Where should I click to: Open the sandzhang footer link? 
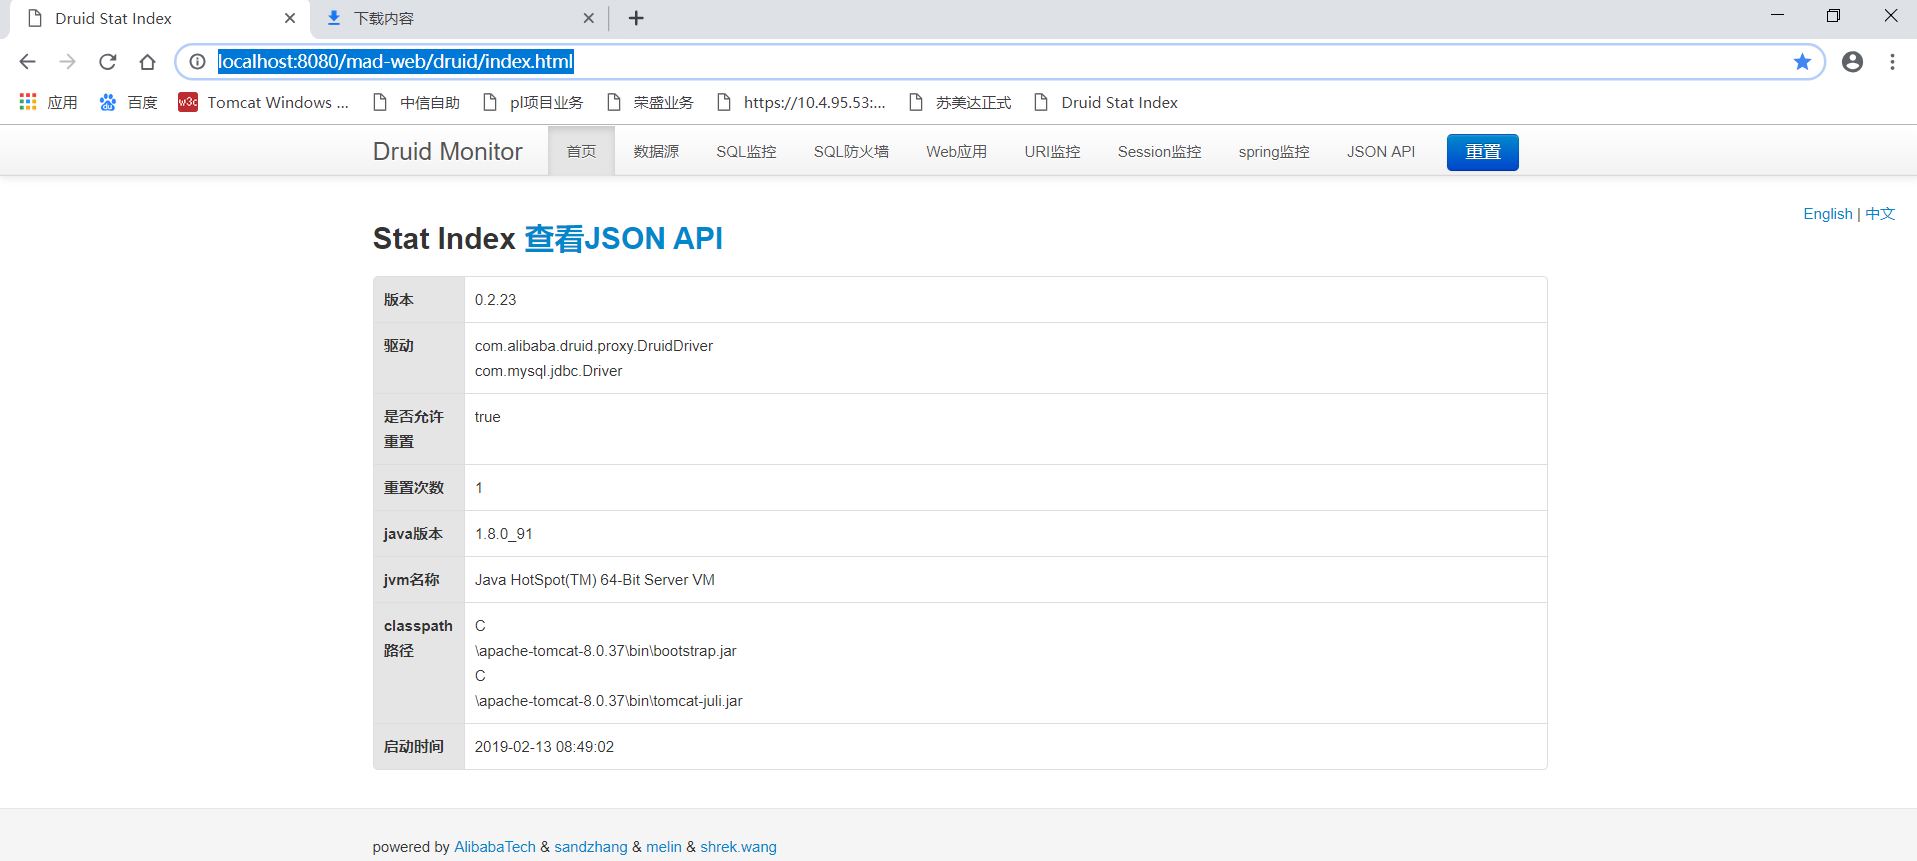coord(591,847)
